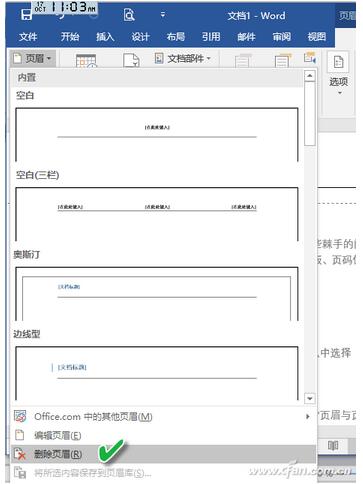The width and height of the screenshot is (363, 484).
Task: Switch to the 邮件 tab
Action: coord(246,37)
